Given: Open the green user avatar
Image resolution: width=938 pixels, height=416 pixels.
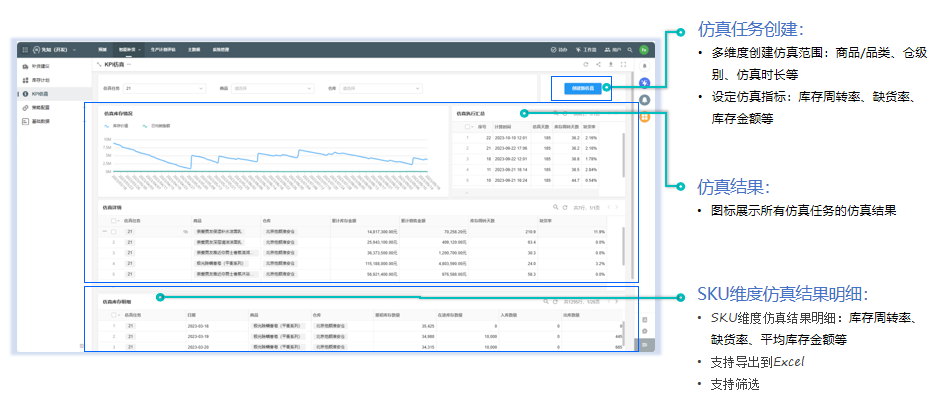Looking at the screenshot, I should [x=645, y=48].
